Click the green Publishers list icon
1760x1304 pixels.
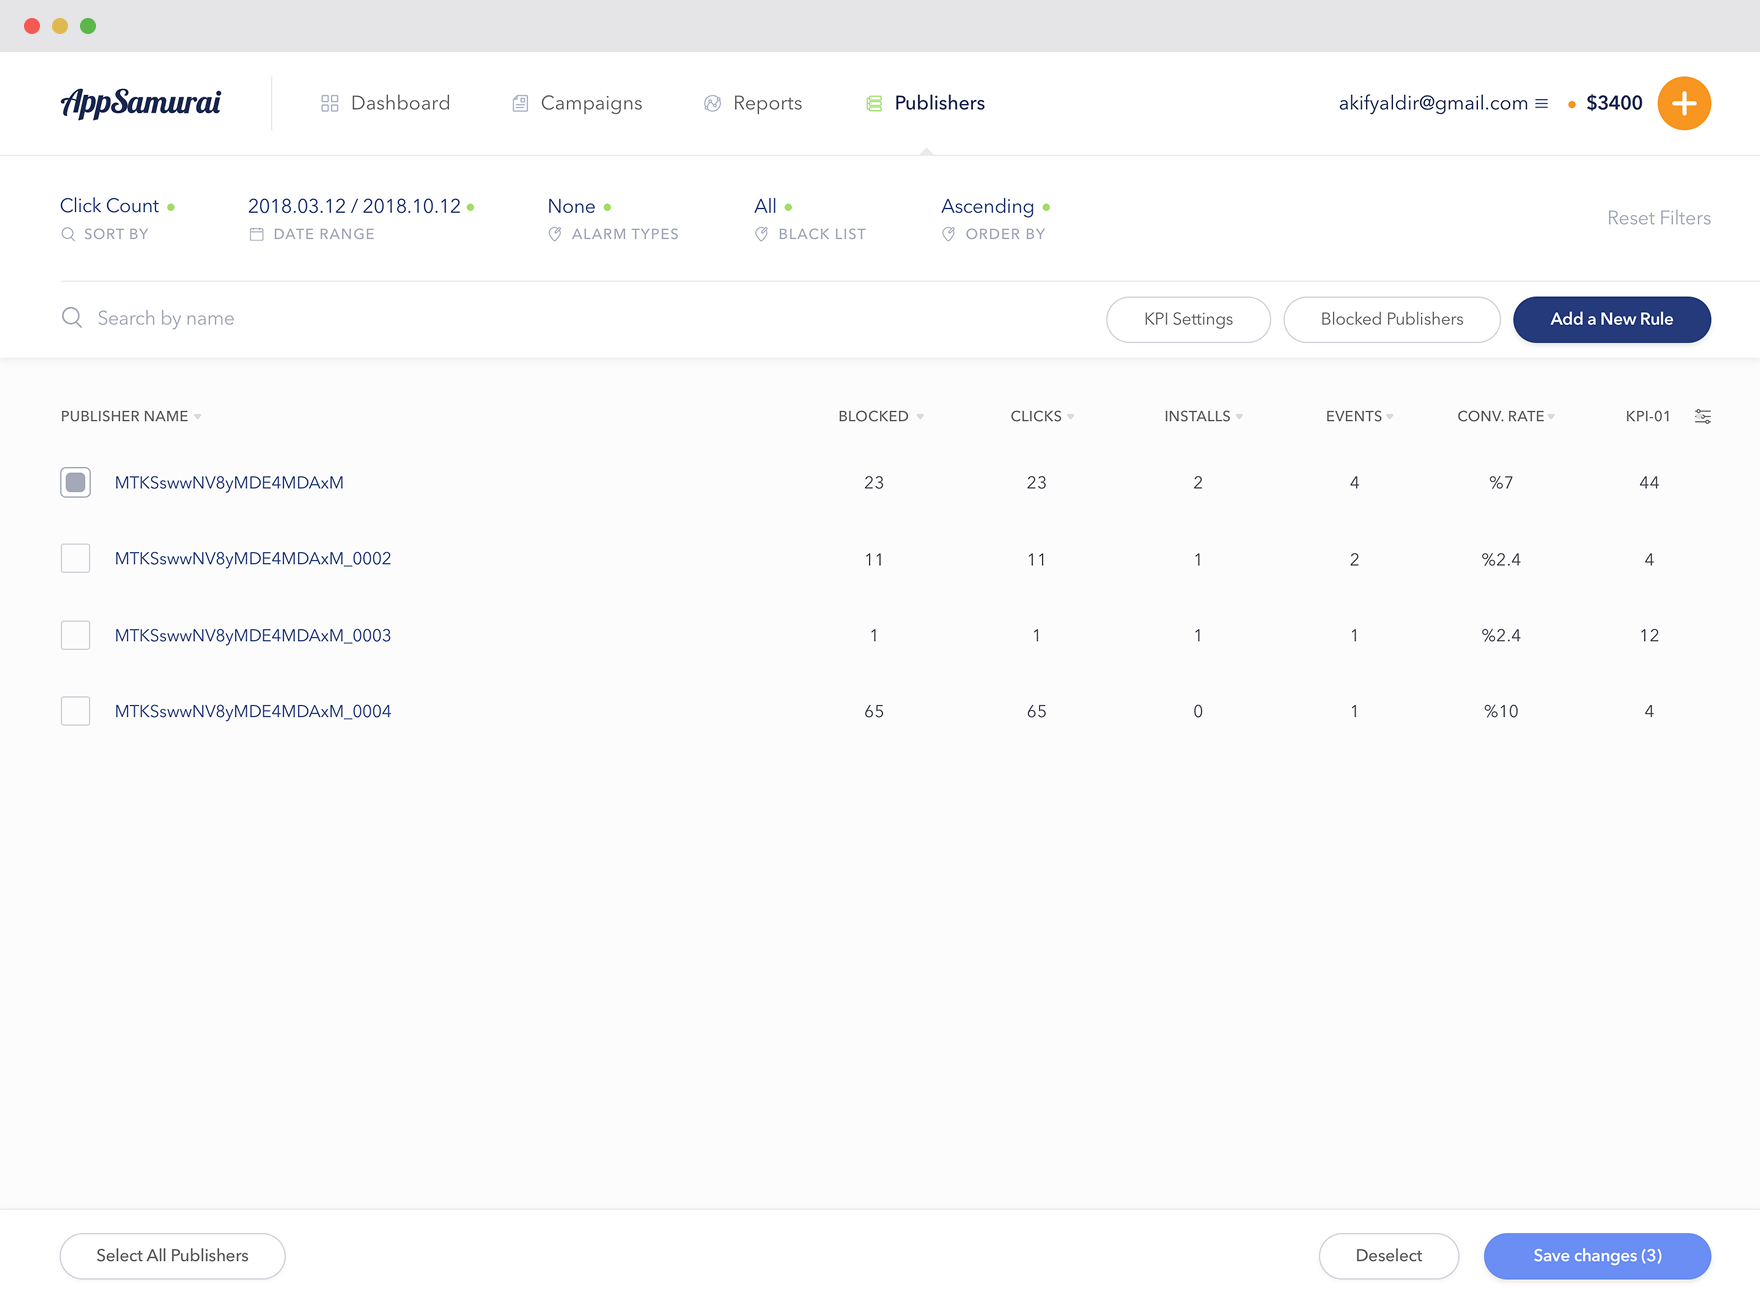[x=874, y=103]
